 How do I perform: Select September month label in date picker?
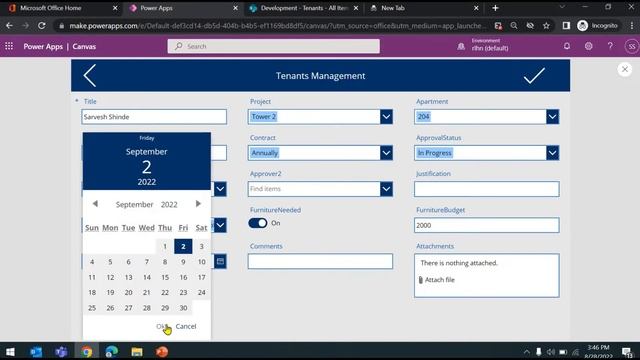(x=134, y=204)
